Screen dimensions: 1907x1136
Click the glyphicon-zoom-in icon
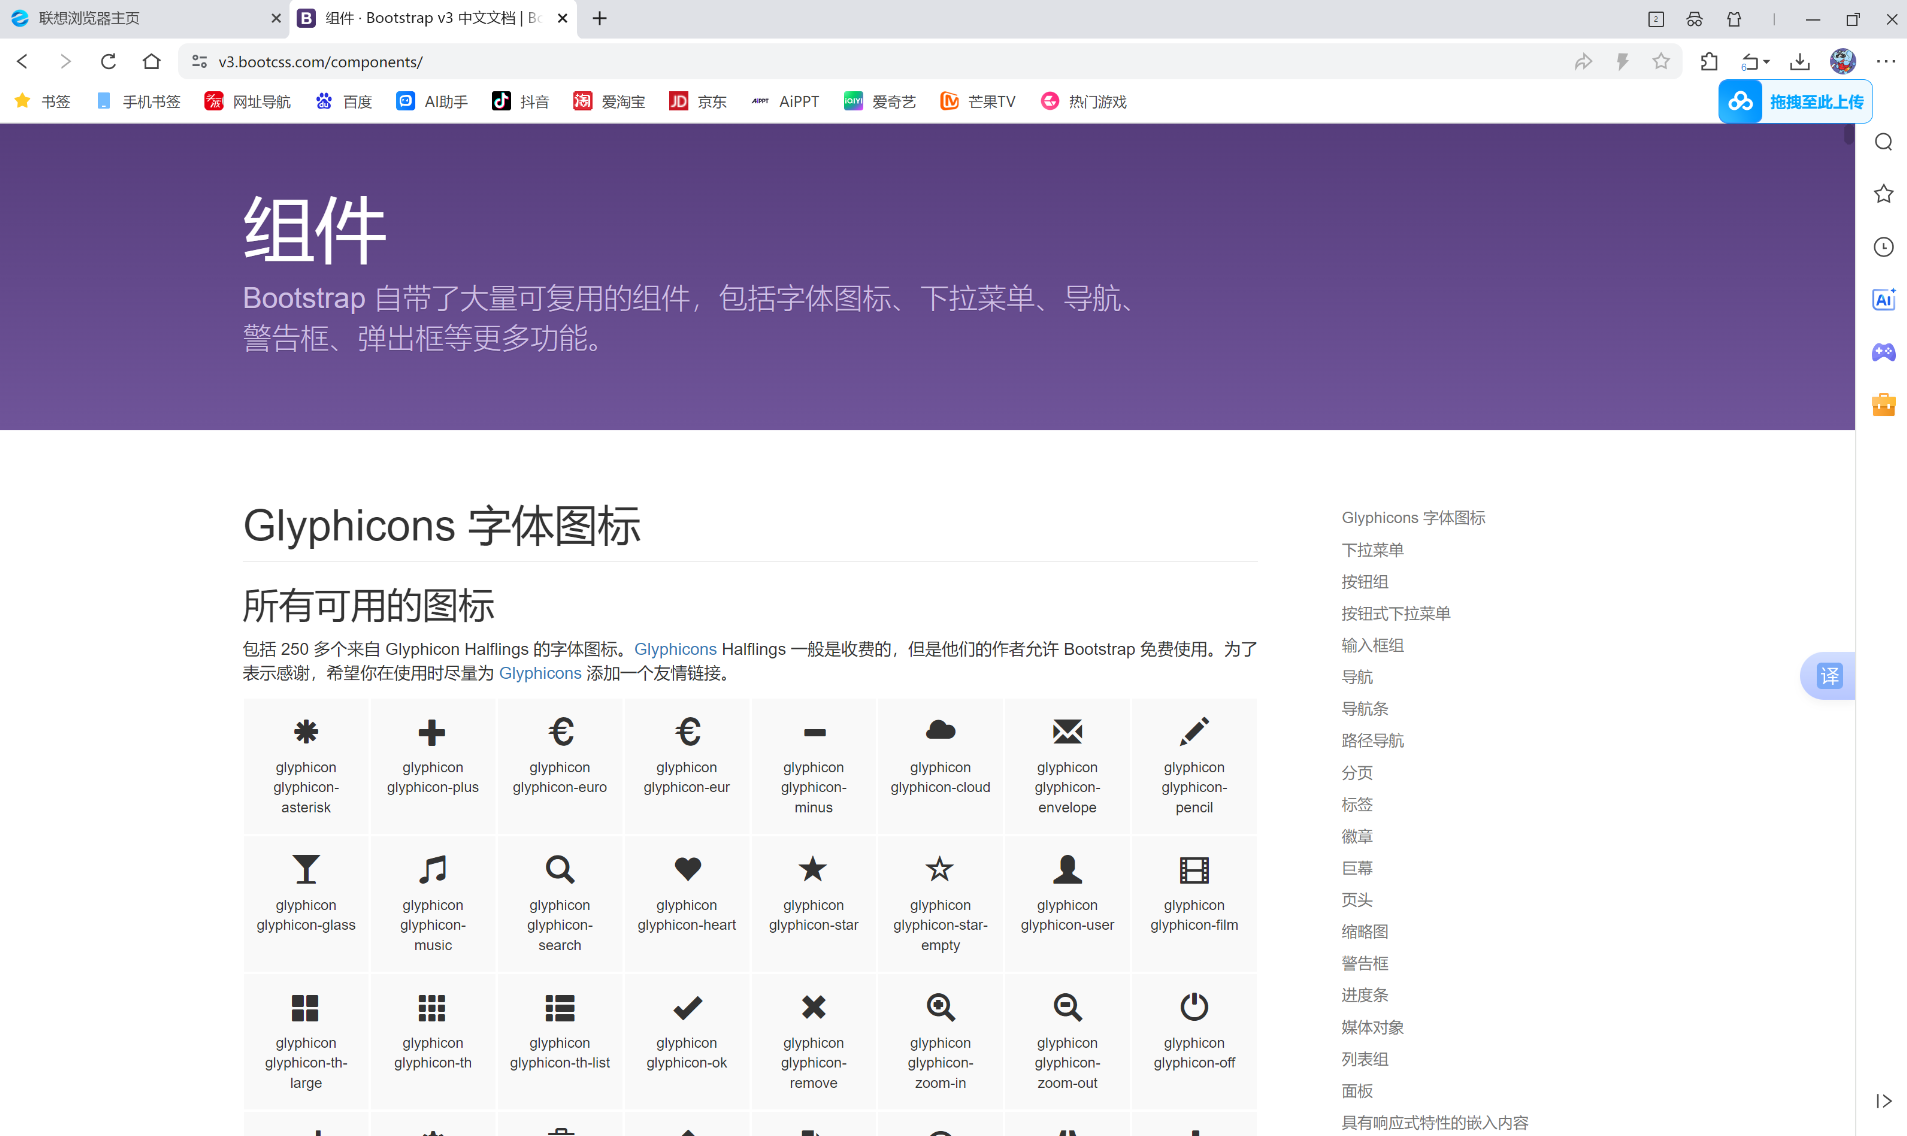tap(940, 1007)
